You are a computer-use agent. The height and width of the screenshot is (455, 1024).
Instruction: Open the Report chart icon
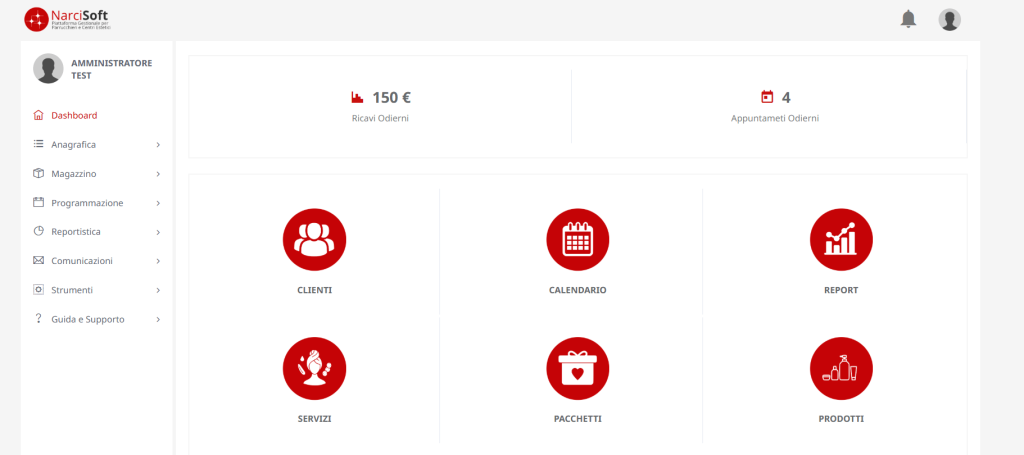841,240
